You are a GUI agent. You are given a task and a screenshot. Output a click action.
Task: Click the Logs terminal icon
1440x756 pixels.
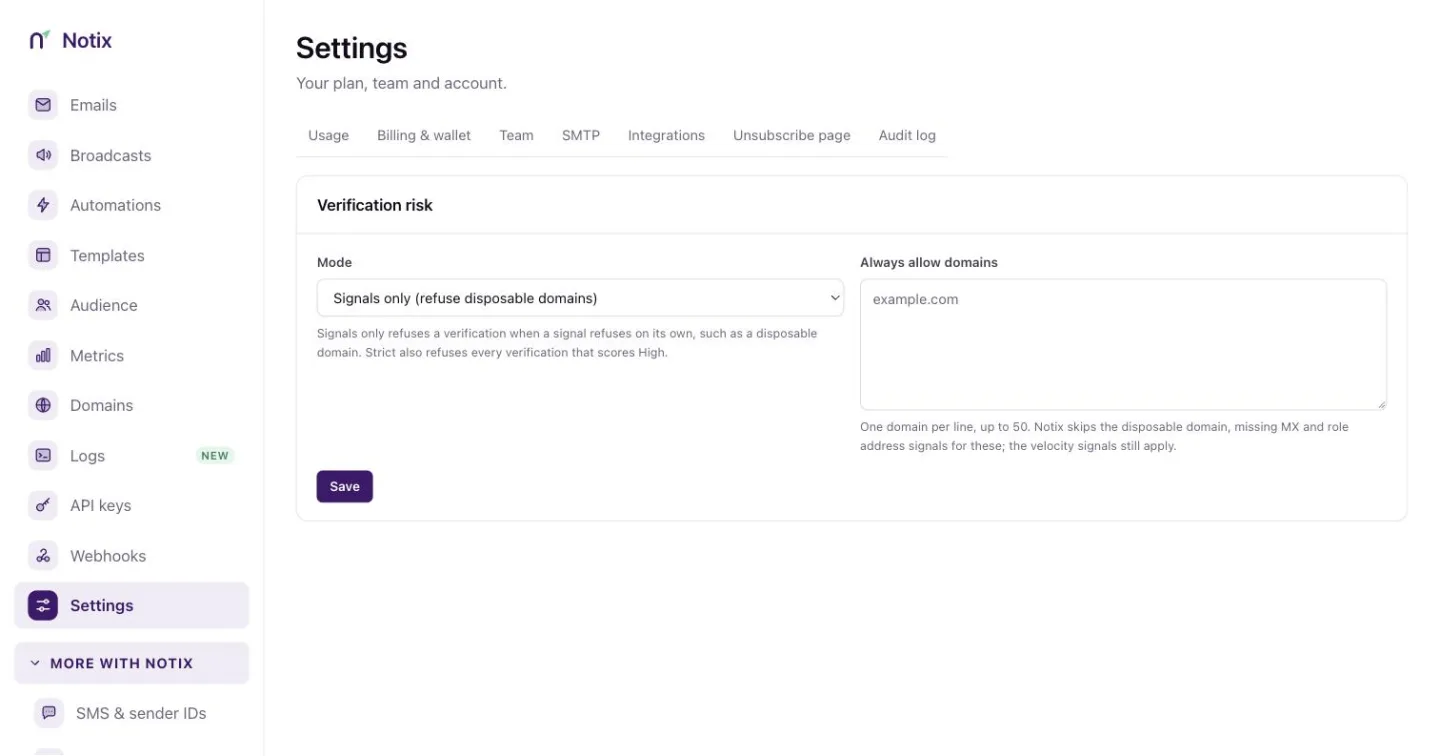click(x=43, y=455)
